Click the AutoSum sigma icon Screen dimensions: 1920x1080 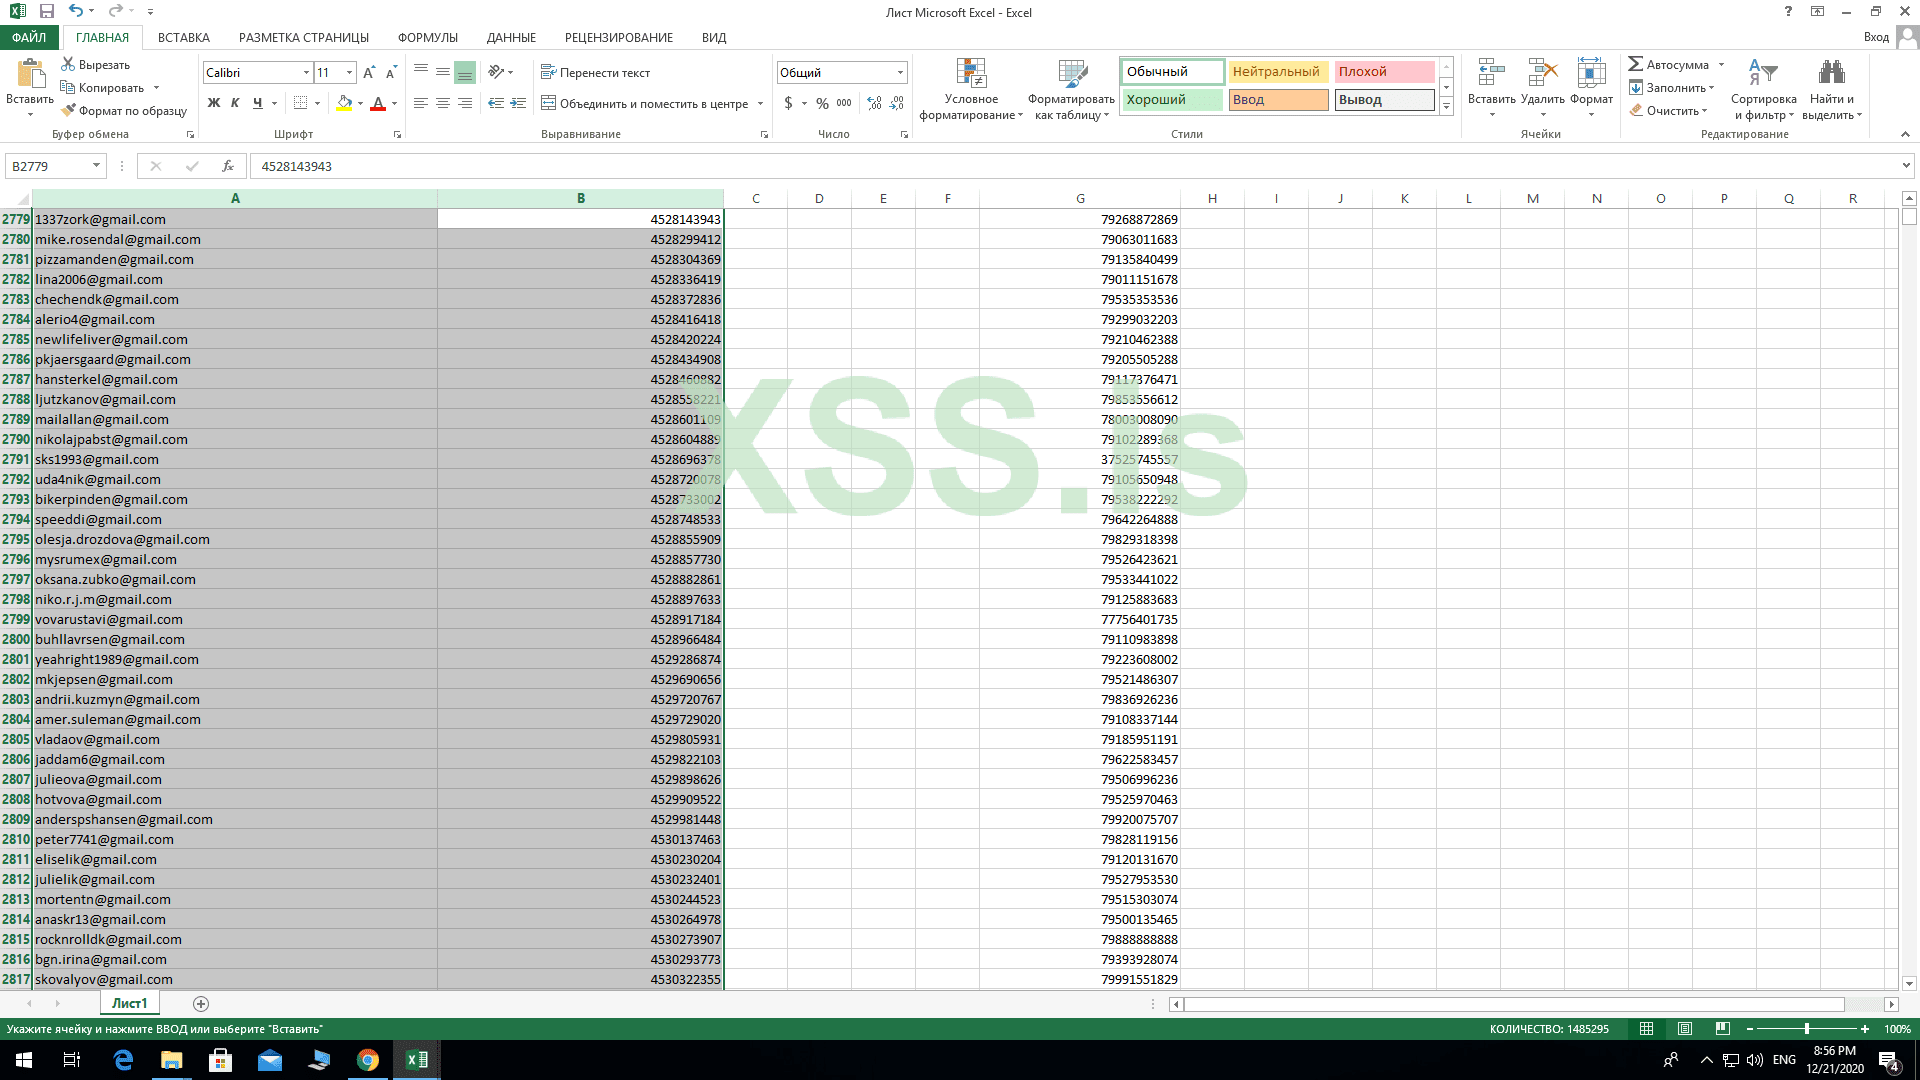[x=1636, y=65]
